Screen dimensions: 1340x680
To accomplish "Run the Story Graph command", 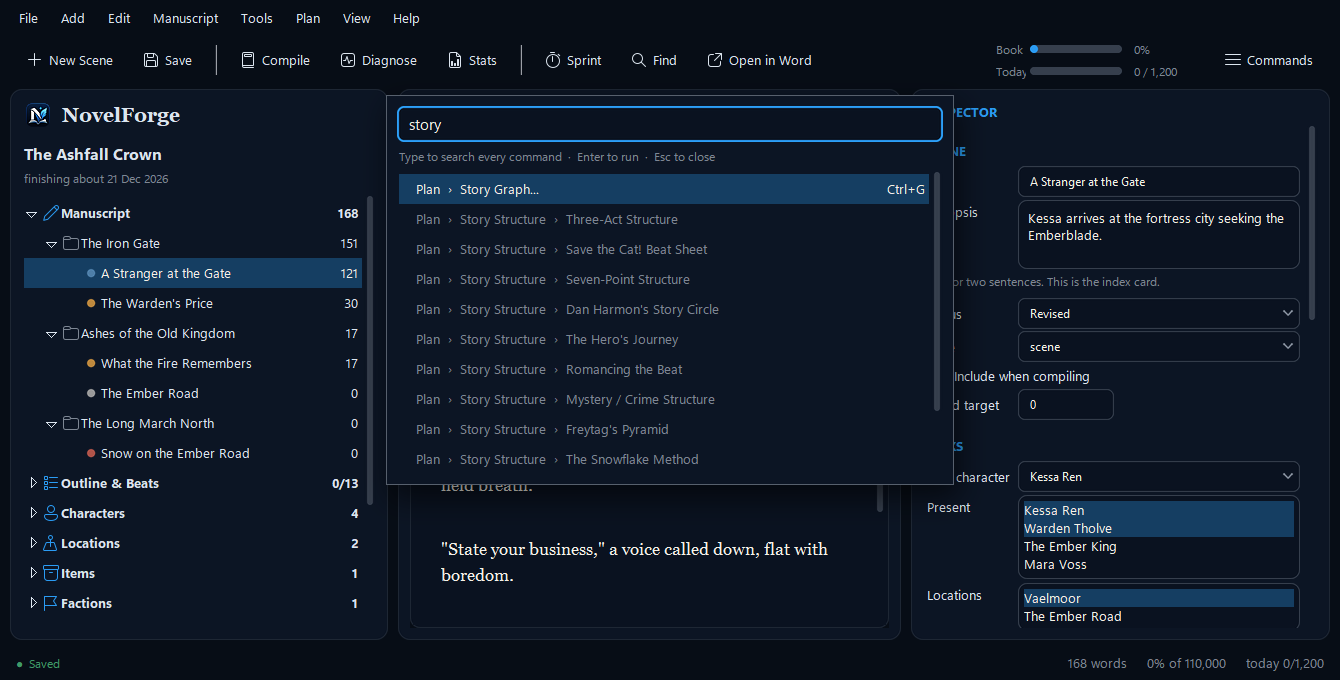I will click(x=664, y=189).
